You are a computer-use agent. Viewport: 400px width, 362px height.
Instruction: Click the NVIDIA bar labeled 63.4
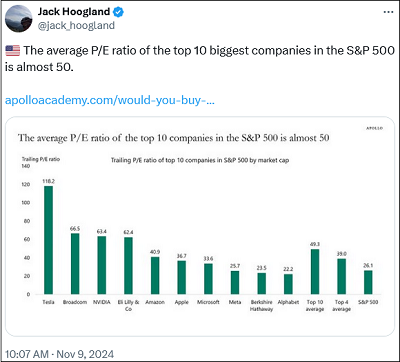[x=102, y=265]
